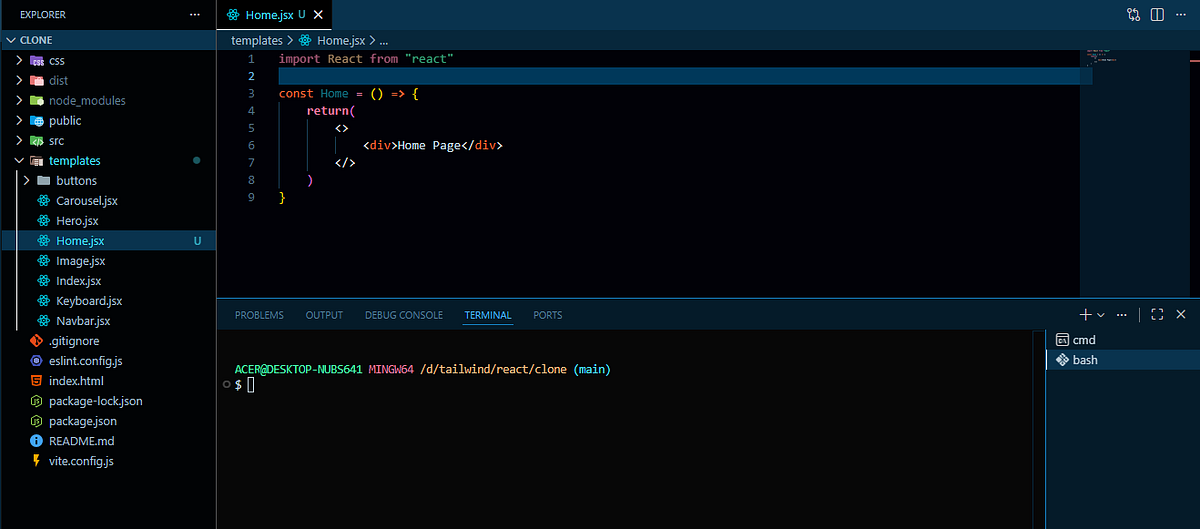The width and height of the screenshot is (1200, 529).
Task: Click the templates breadcrumb segment
Action: click(257, 40)
